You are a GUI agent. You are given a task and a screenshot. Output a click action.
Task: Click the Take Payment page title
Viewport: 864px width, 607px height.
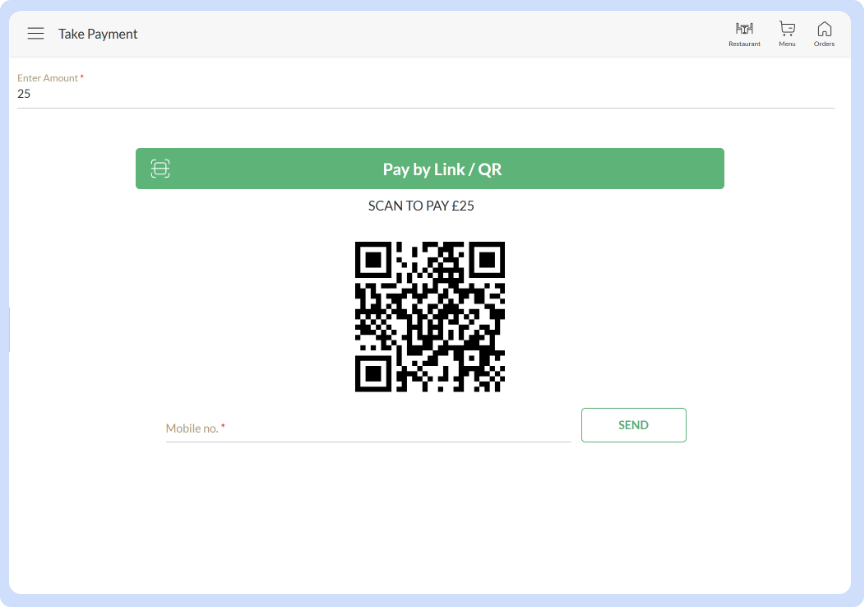(98, 34)
